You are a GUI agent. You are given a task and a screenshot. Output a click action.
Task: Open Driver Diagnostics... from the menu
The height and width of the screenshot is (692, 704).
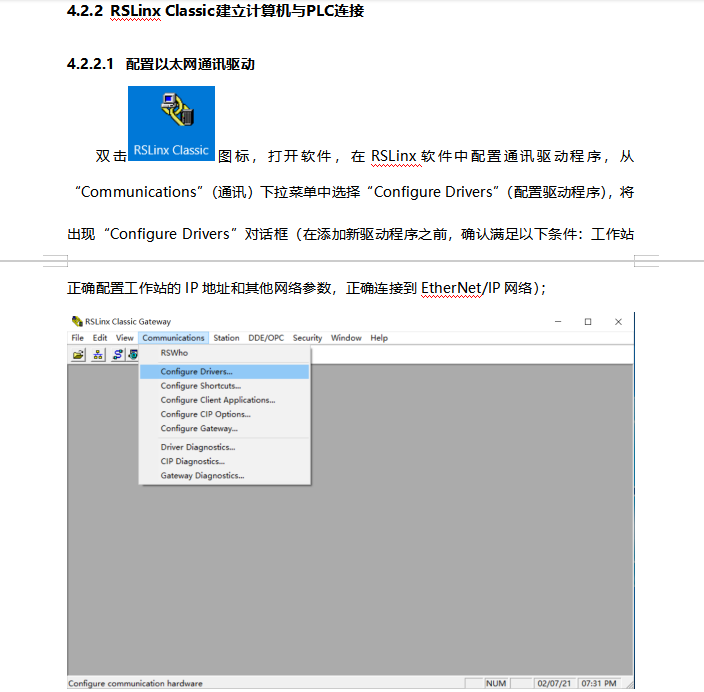pos(224,447)
